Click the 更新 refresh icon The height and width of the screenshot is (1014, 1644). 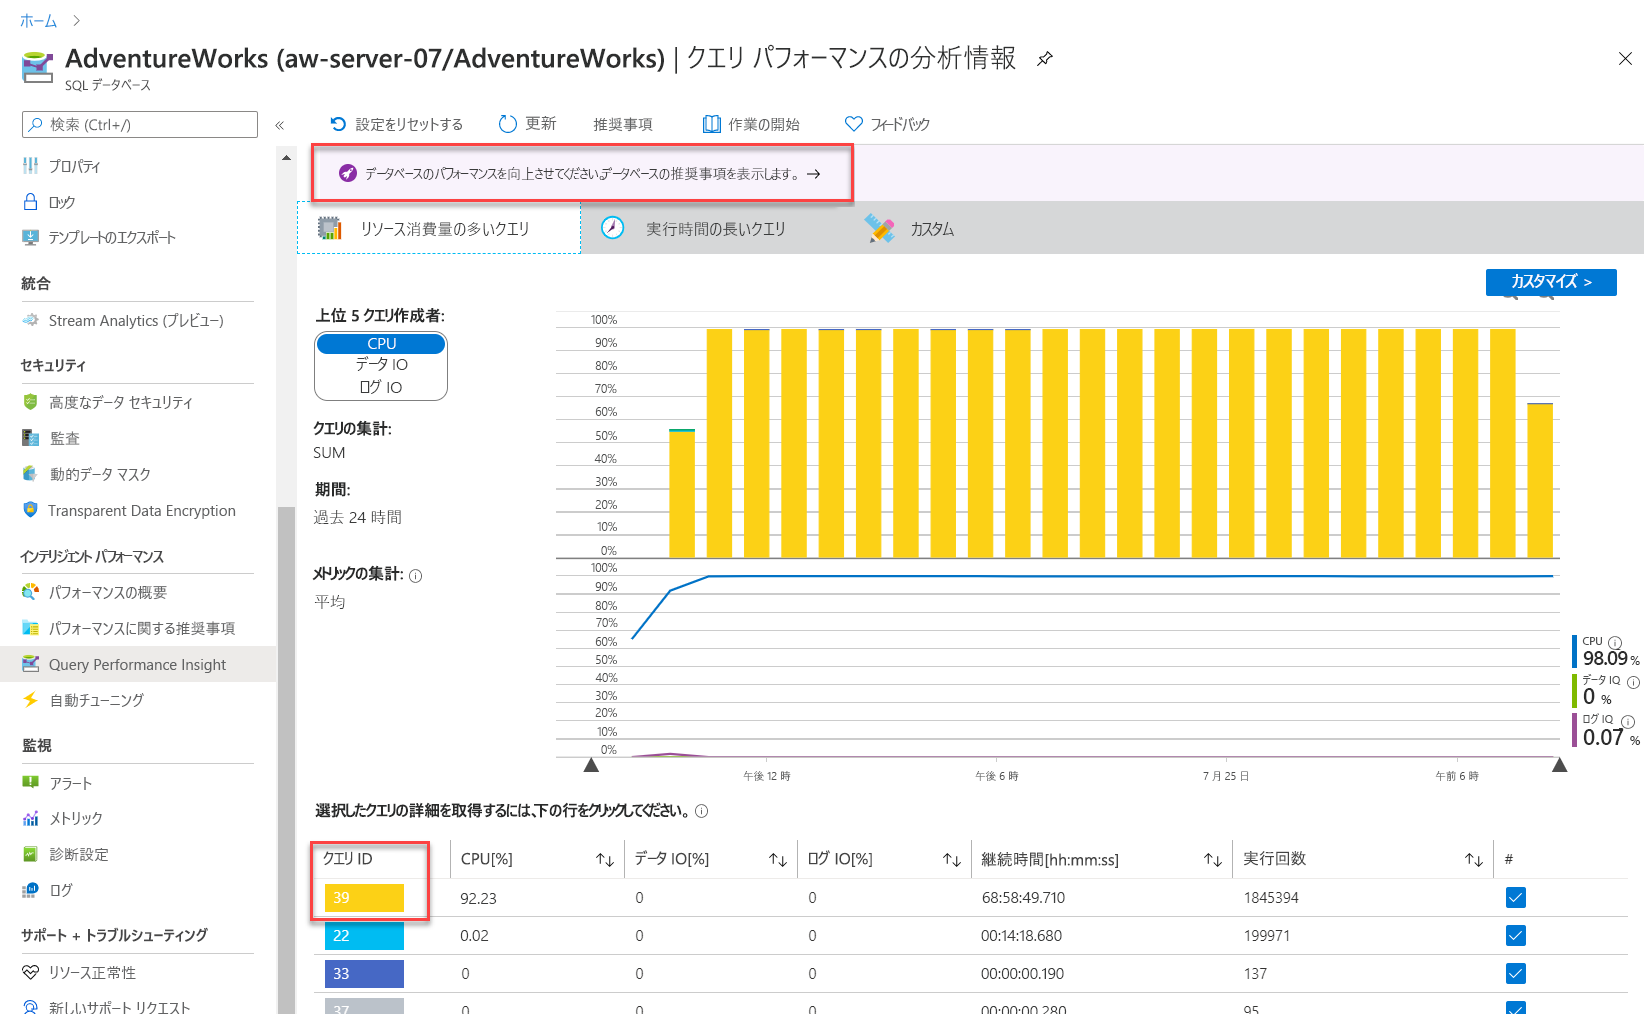[x=508, y=124]
